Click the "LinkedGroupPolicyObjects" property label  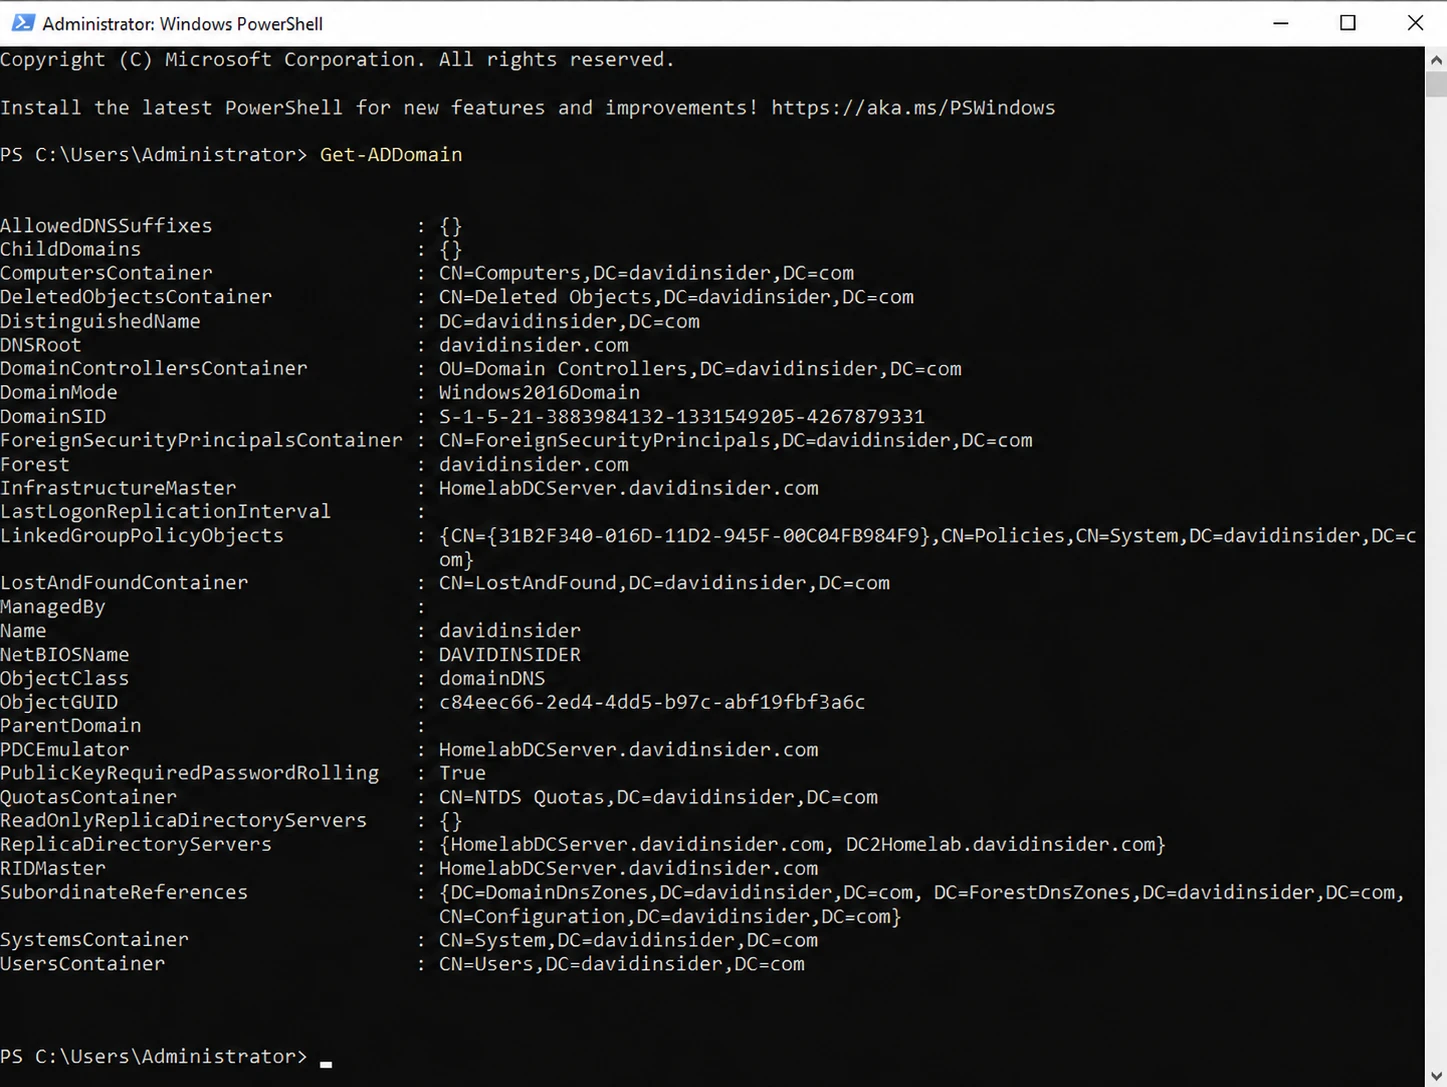142,535
